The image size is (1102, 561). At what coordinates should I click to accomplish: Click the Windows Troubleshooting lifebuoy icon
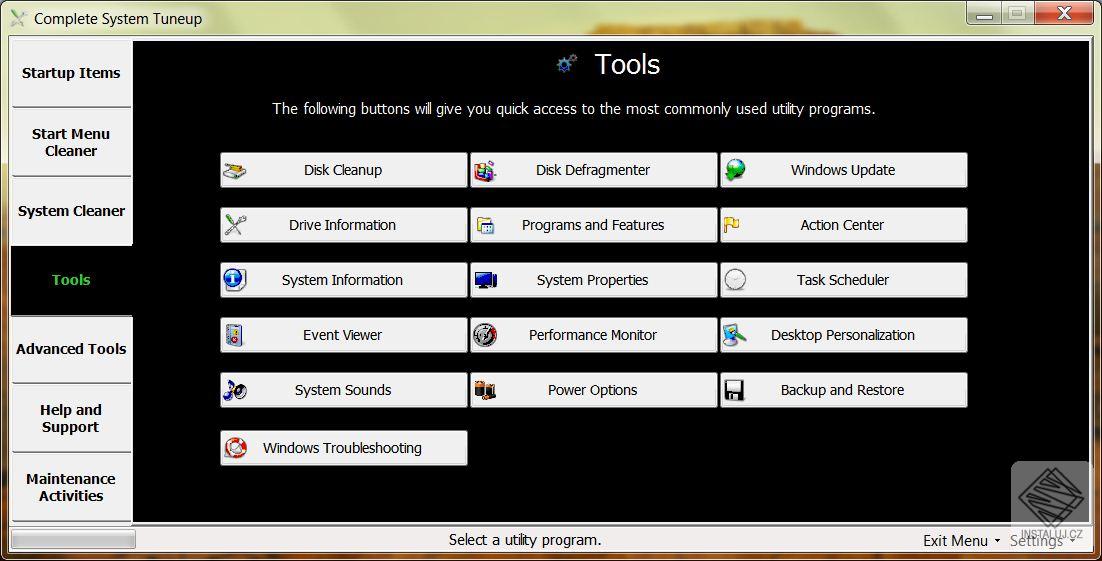[x=235, y=448]
